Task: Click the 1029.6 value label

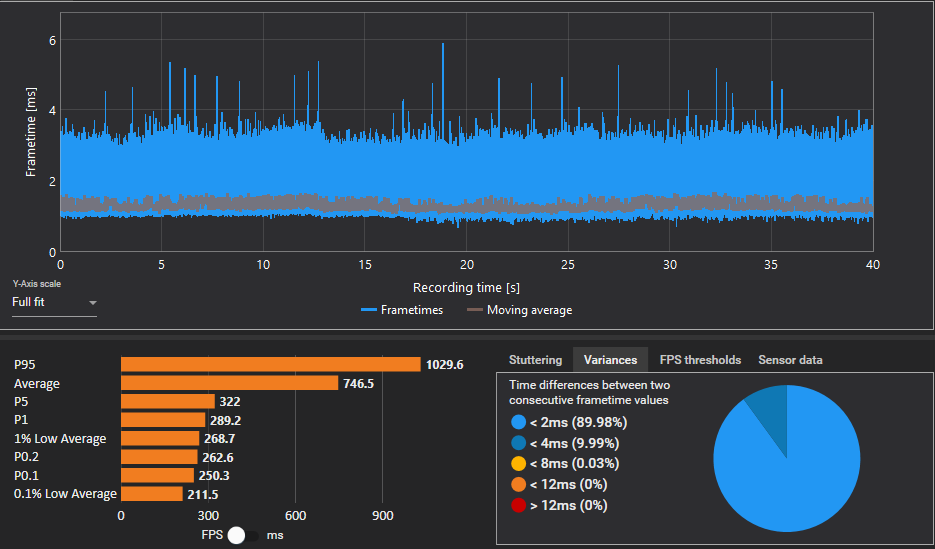Action: pos(445,364)
